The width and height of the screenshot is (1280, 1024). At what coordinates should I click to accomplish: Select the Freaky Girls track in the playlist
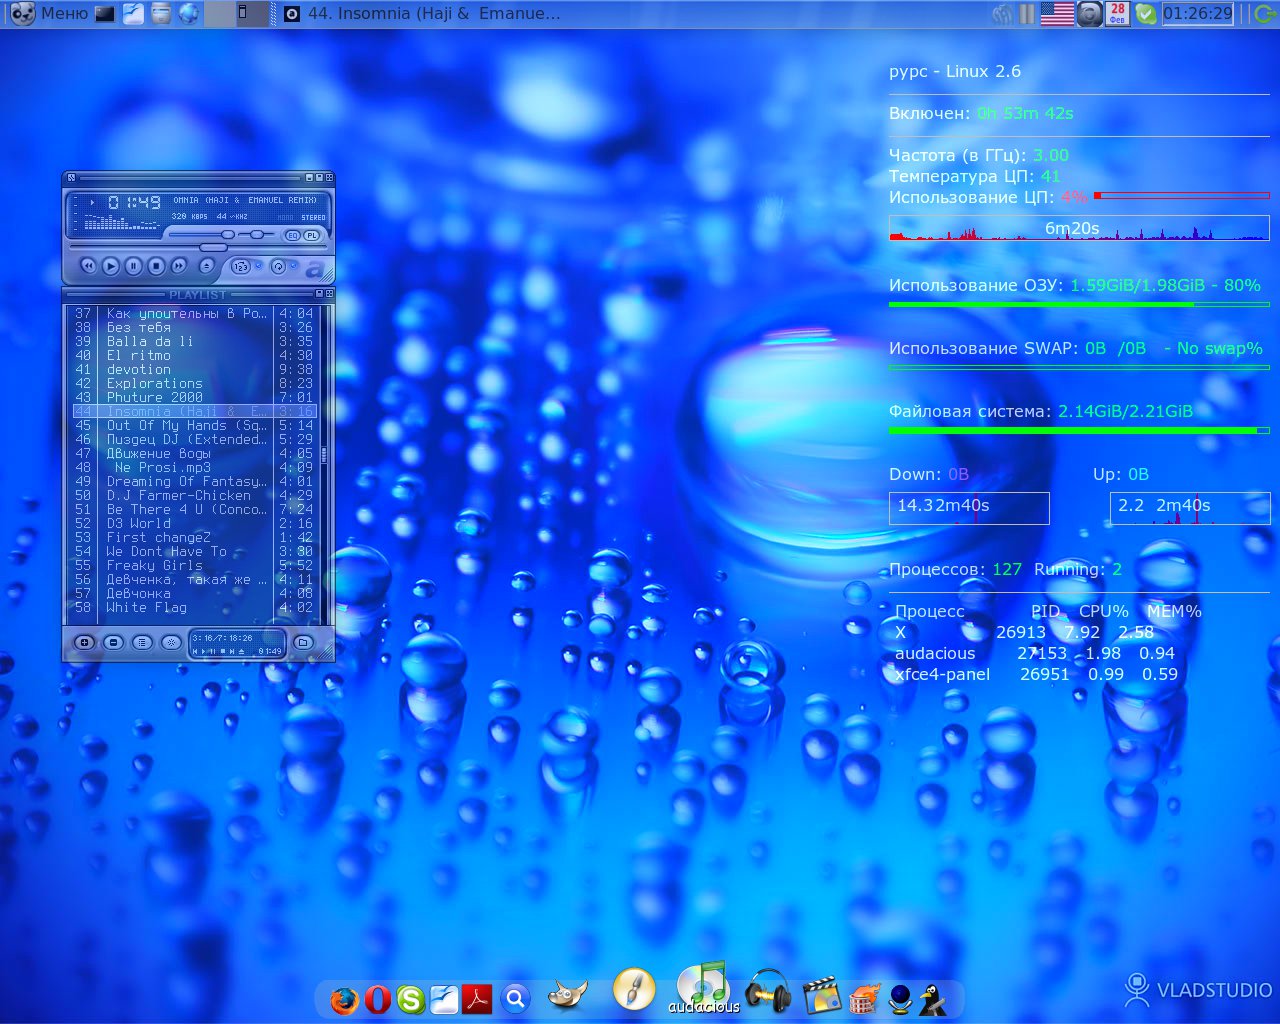coord(155,565)
